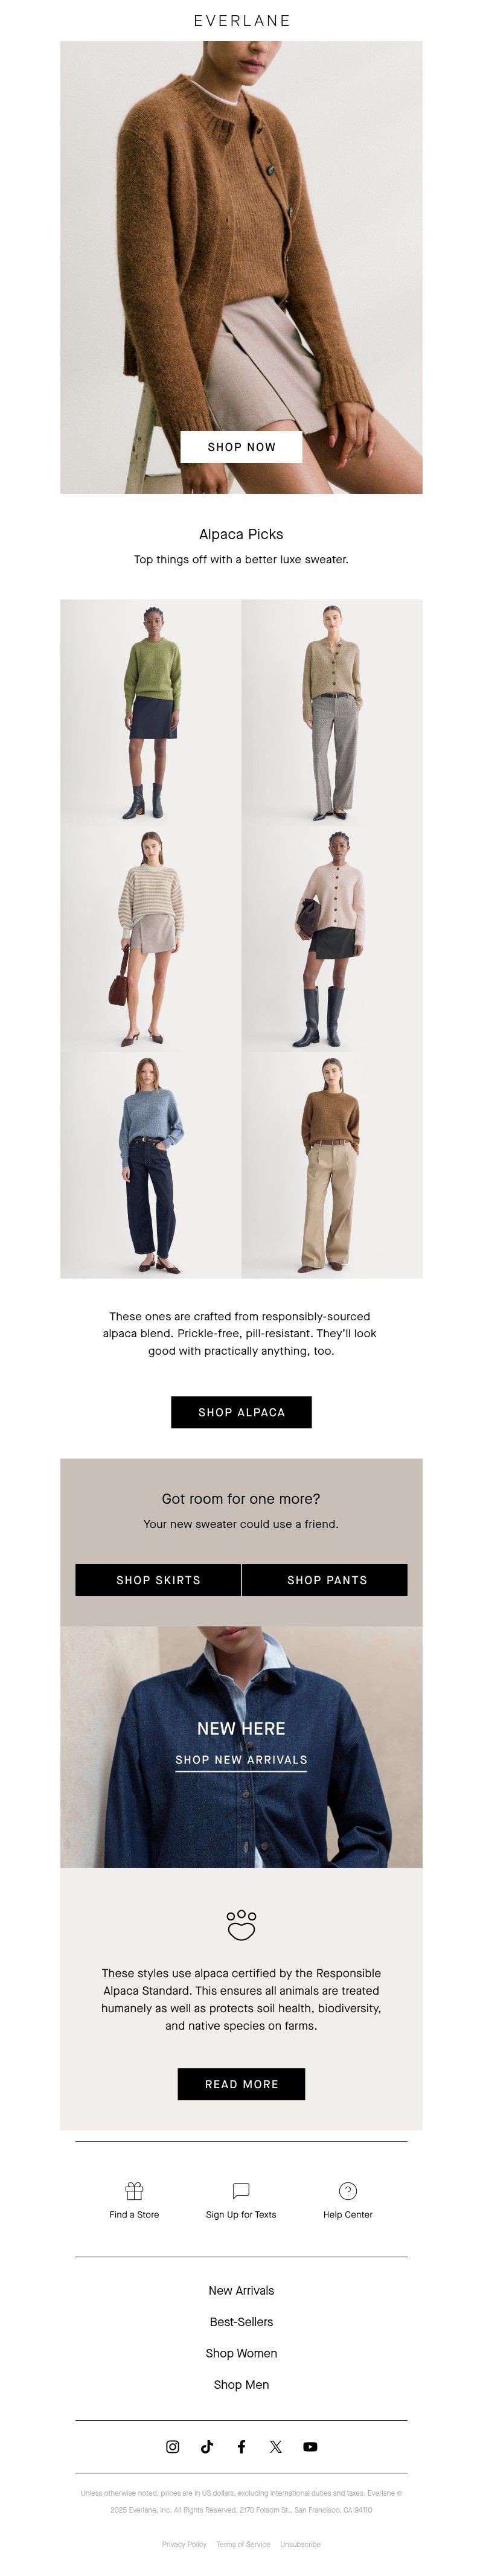Open the X social icon
This screenshot has height=2576, width=483.
[x=276, y=2447]
